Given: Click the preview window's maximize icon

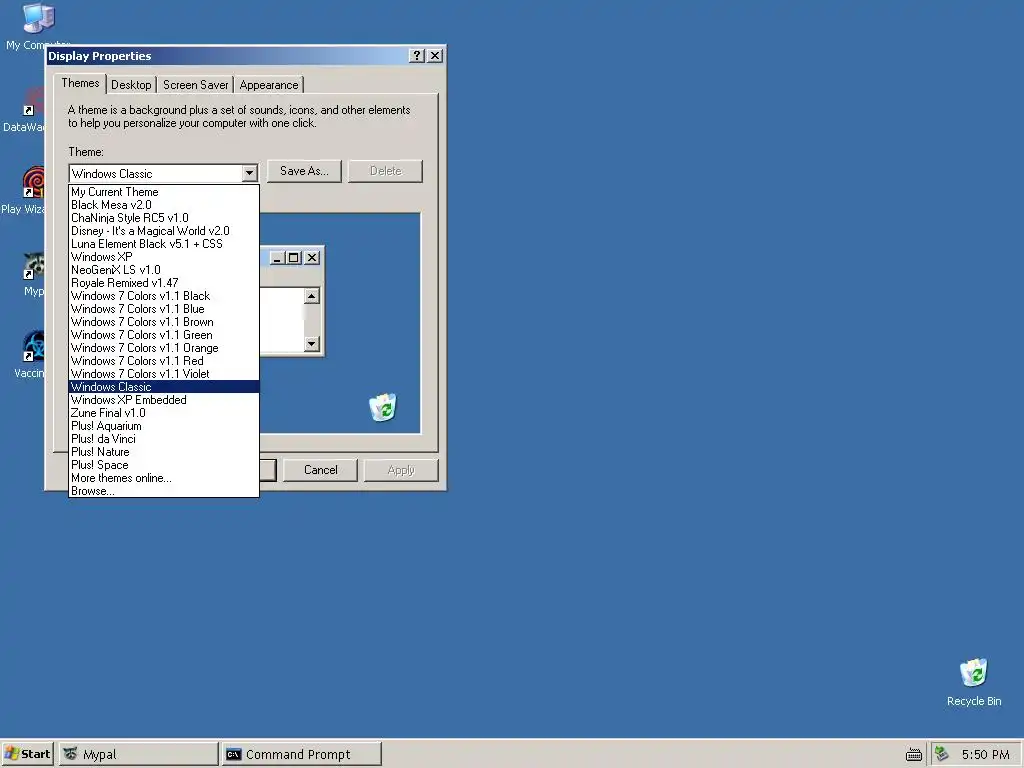Looking at the screenshot, I should [x=294, y=258].
